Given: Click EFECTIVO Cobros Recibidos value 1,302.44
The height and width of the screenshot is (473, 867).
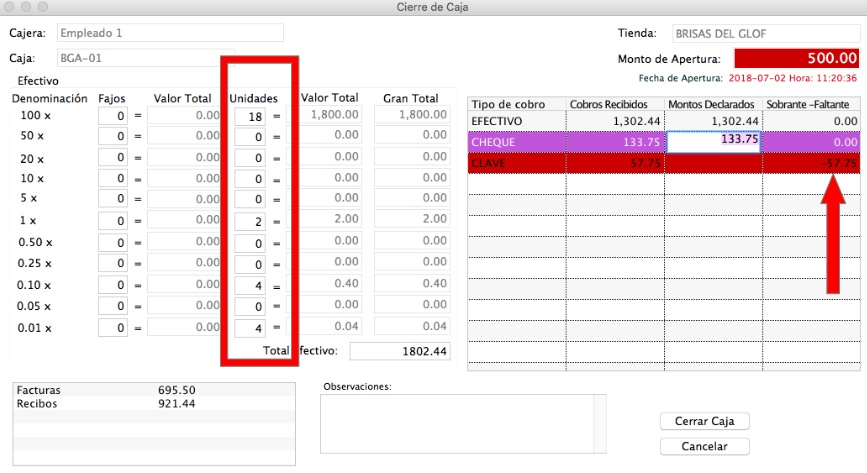Looking at the screenshot, I should coord(636,121).
